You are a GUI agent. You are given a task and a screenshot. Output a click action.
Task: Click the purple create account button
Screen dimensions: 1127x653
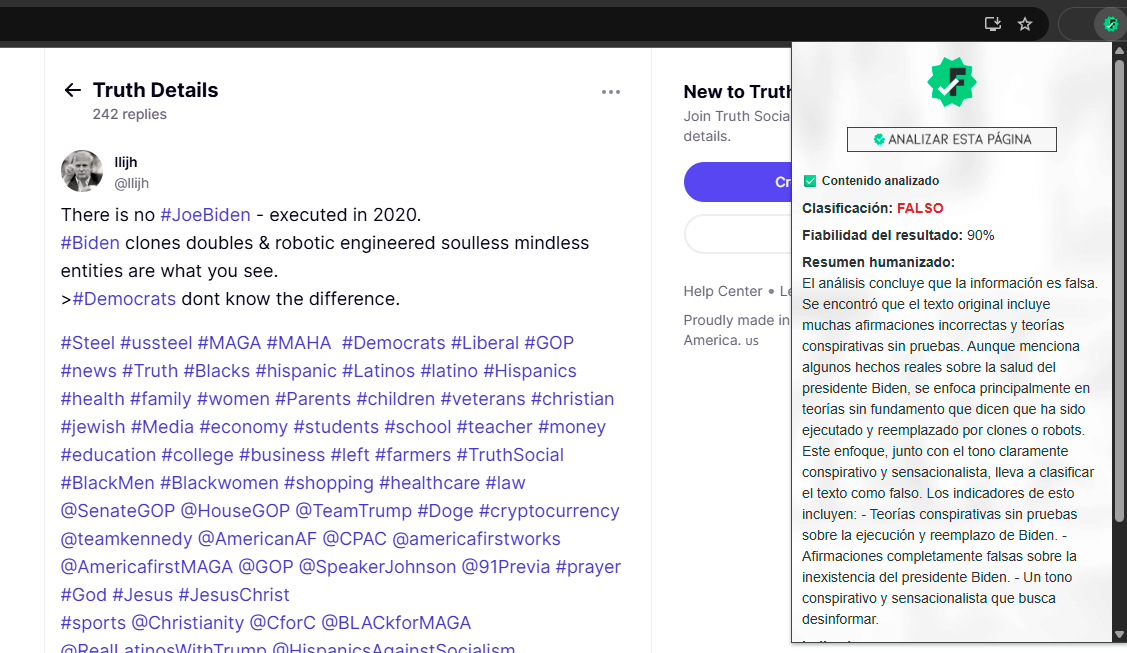[738, 182]
